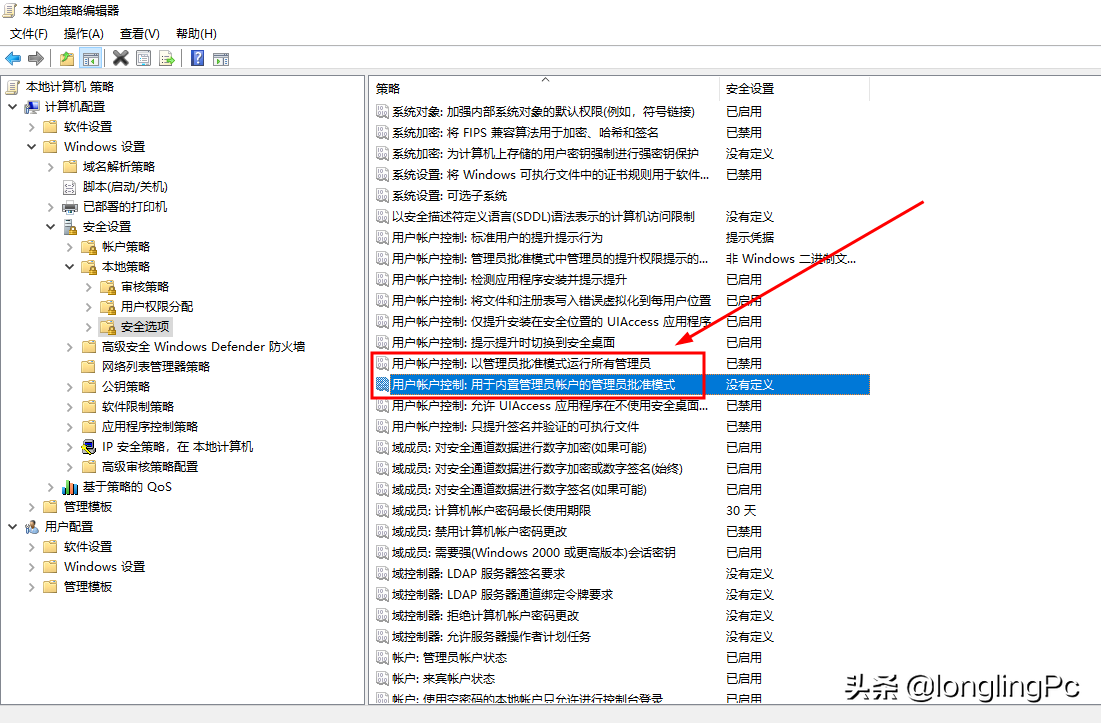This screenshot has width=1101, height=723.
Task: Collapse the 用户配置 tree node
Action: [13, 526]
